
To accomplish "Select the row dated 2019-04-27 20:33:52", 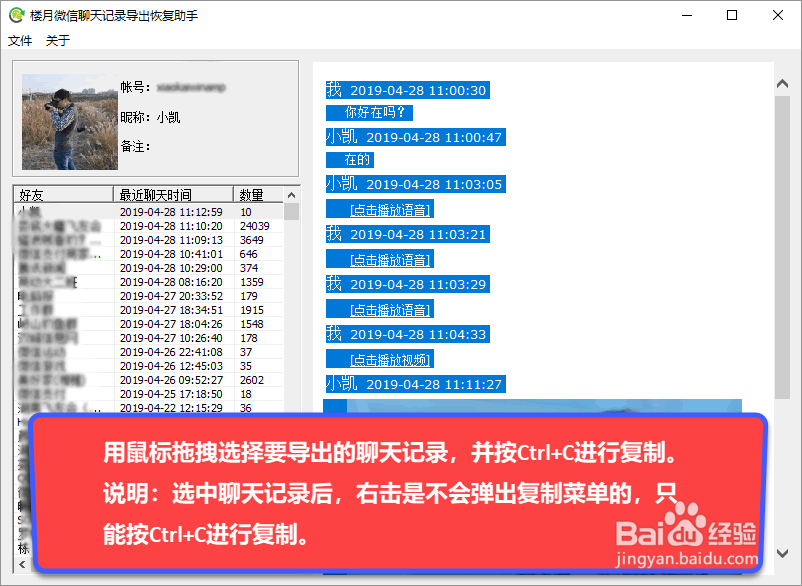I will [x=148, y=296].
